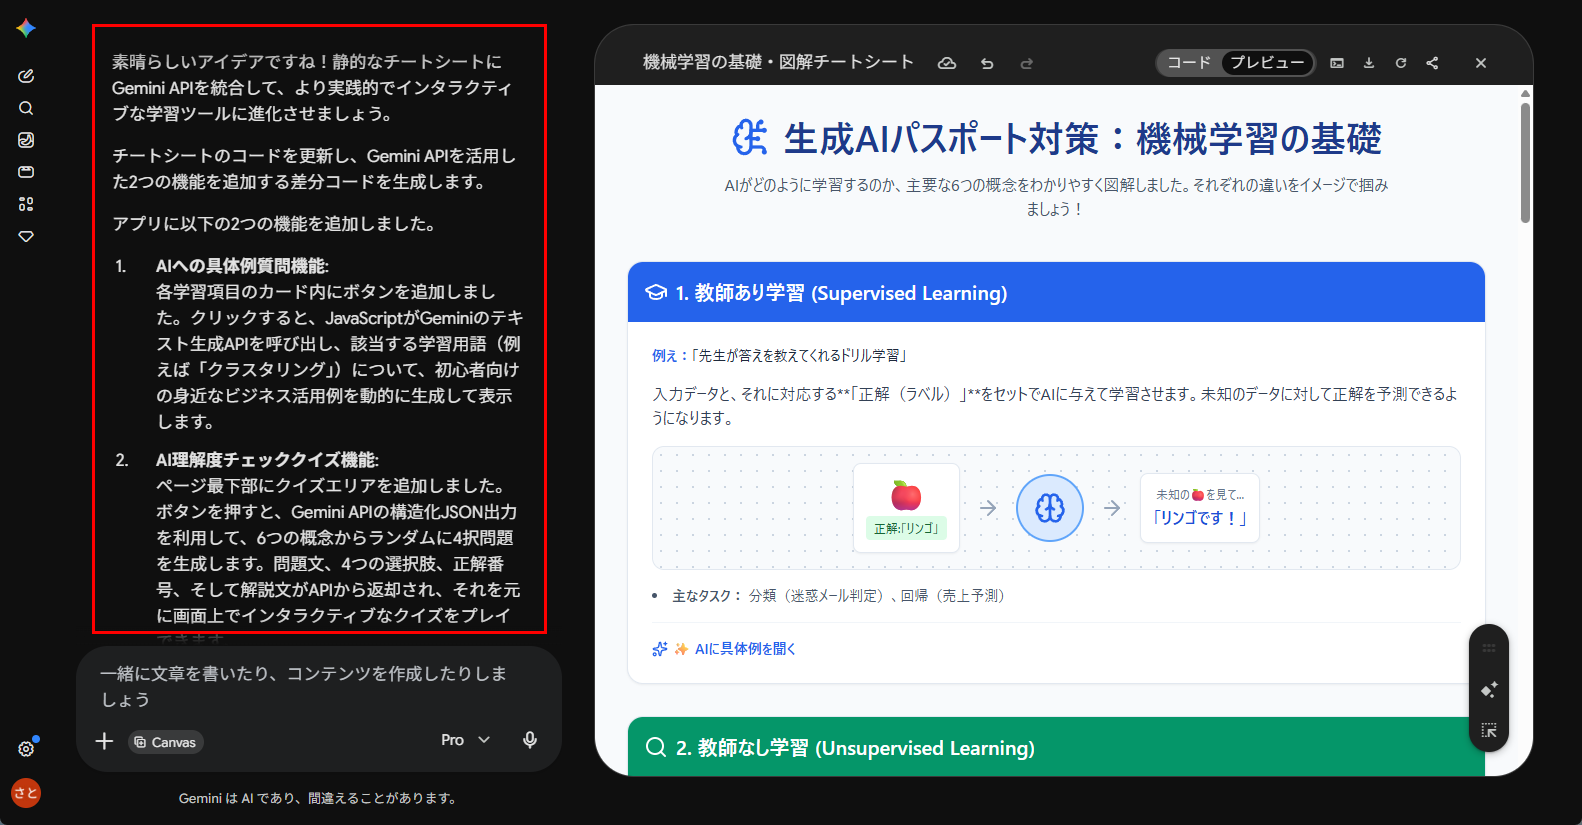
Task: Open the Gems grid icon in sidebar
Action: tap(26, 204)
